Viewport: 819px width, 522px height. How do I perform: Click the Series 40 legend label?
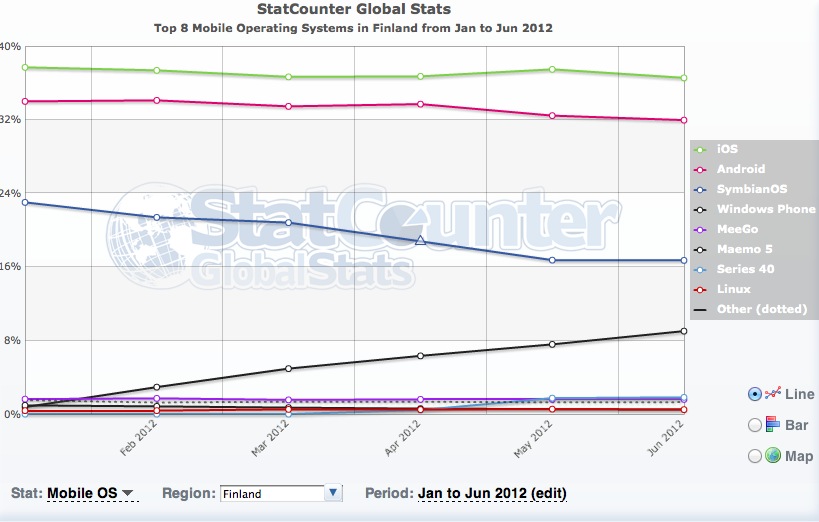[745, 269]
